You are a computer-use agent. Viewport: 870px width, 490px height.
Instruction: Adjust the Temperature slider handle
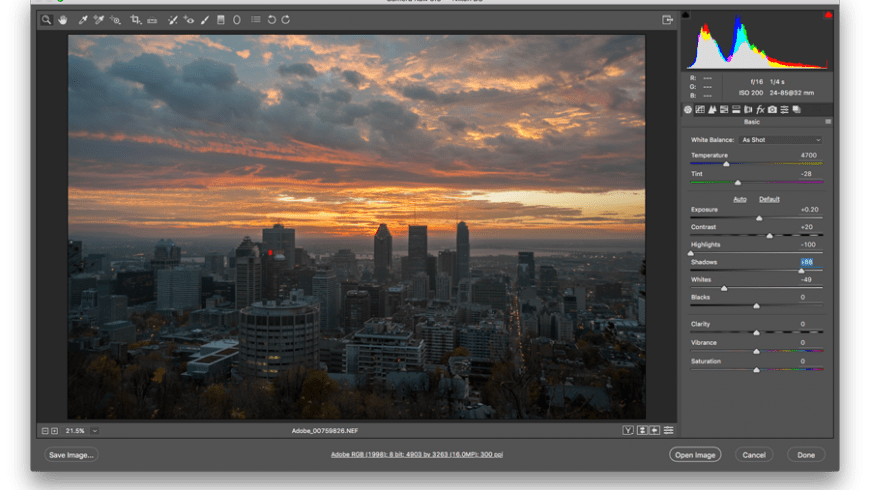coord(726,164)
